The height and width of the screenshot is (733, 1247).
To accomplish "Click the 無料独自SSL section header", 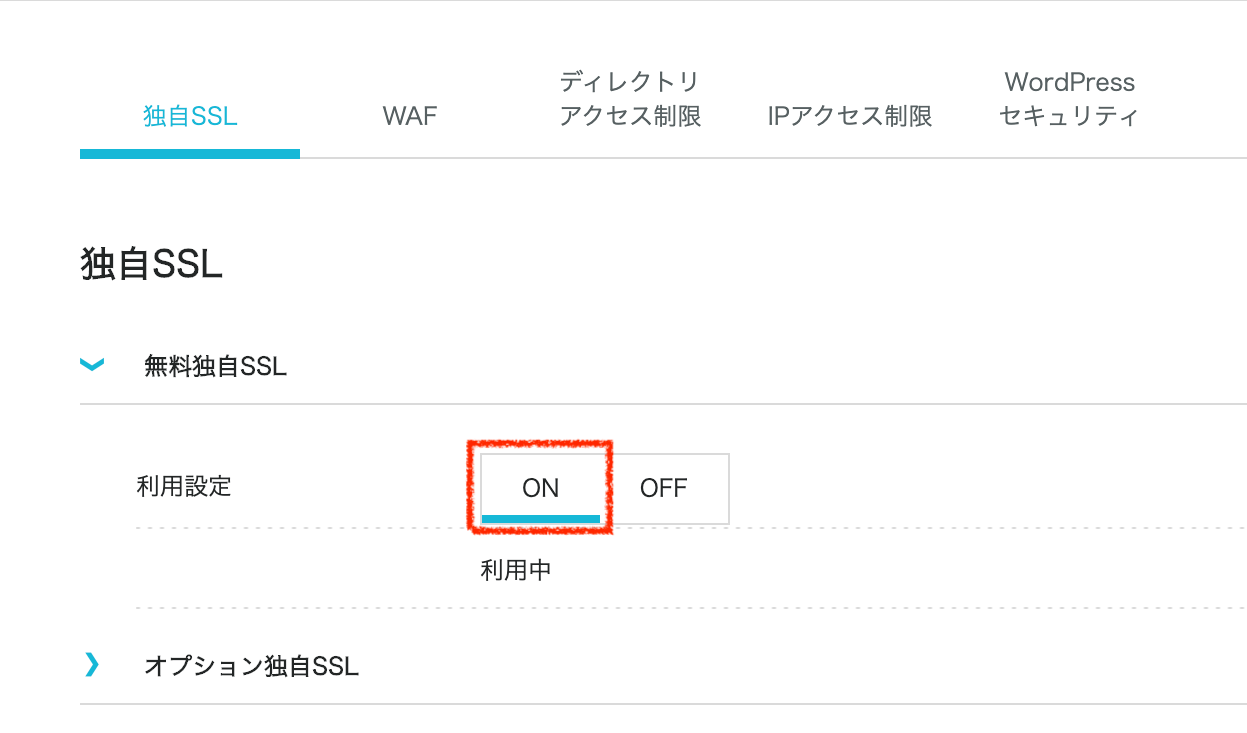I will (216, 366).
